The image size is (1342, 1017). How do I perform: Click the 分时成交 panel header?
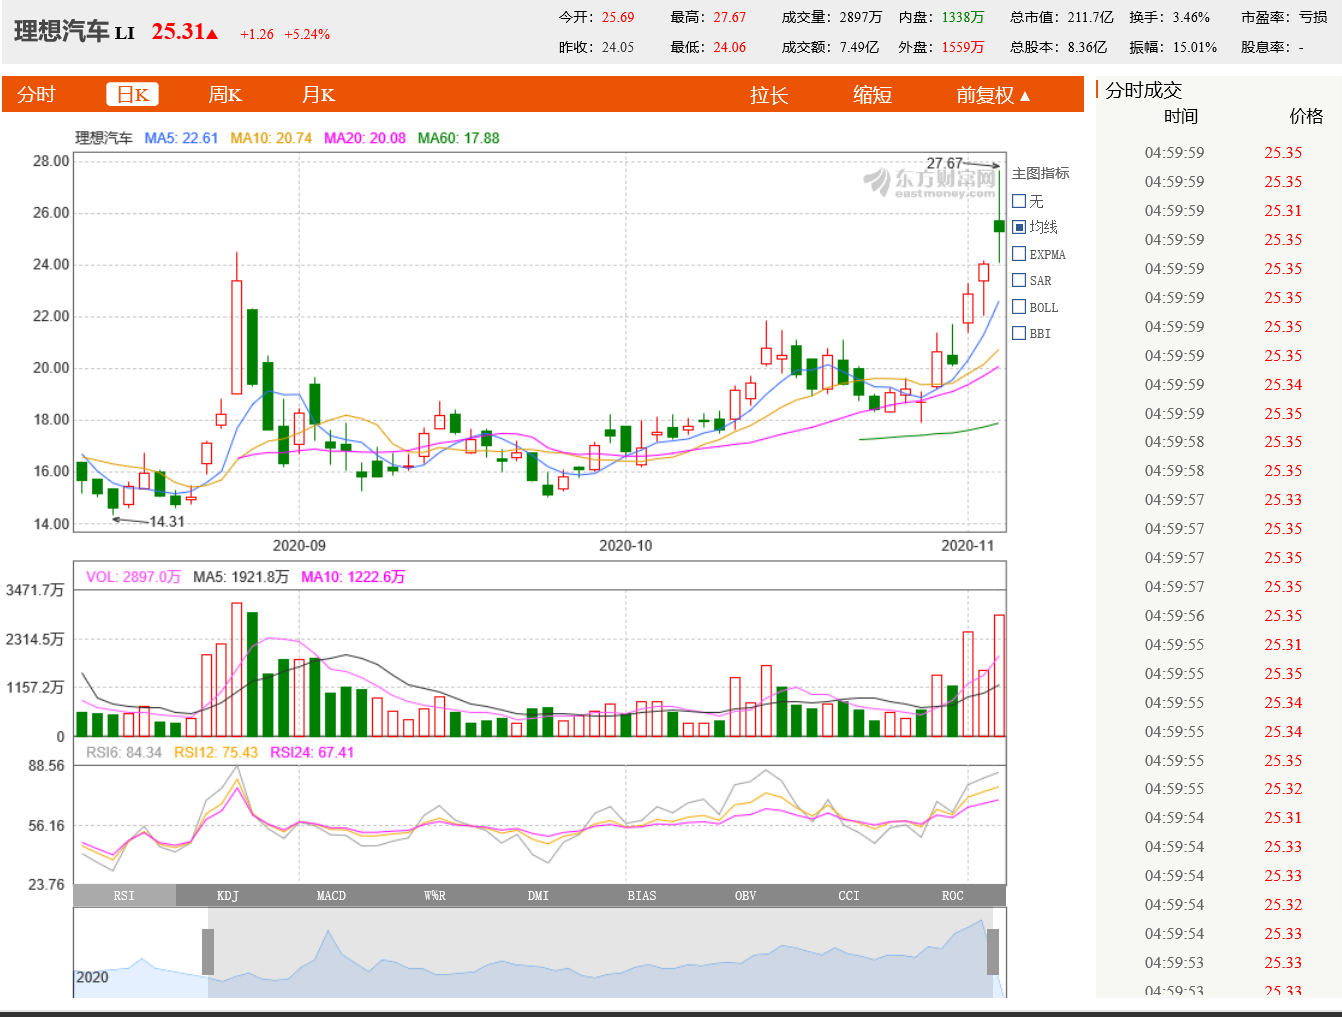click(1144, 90)
